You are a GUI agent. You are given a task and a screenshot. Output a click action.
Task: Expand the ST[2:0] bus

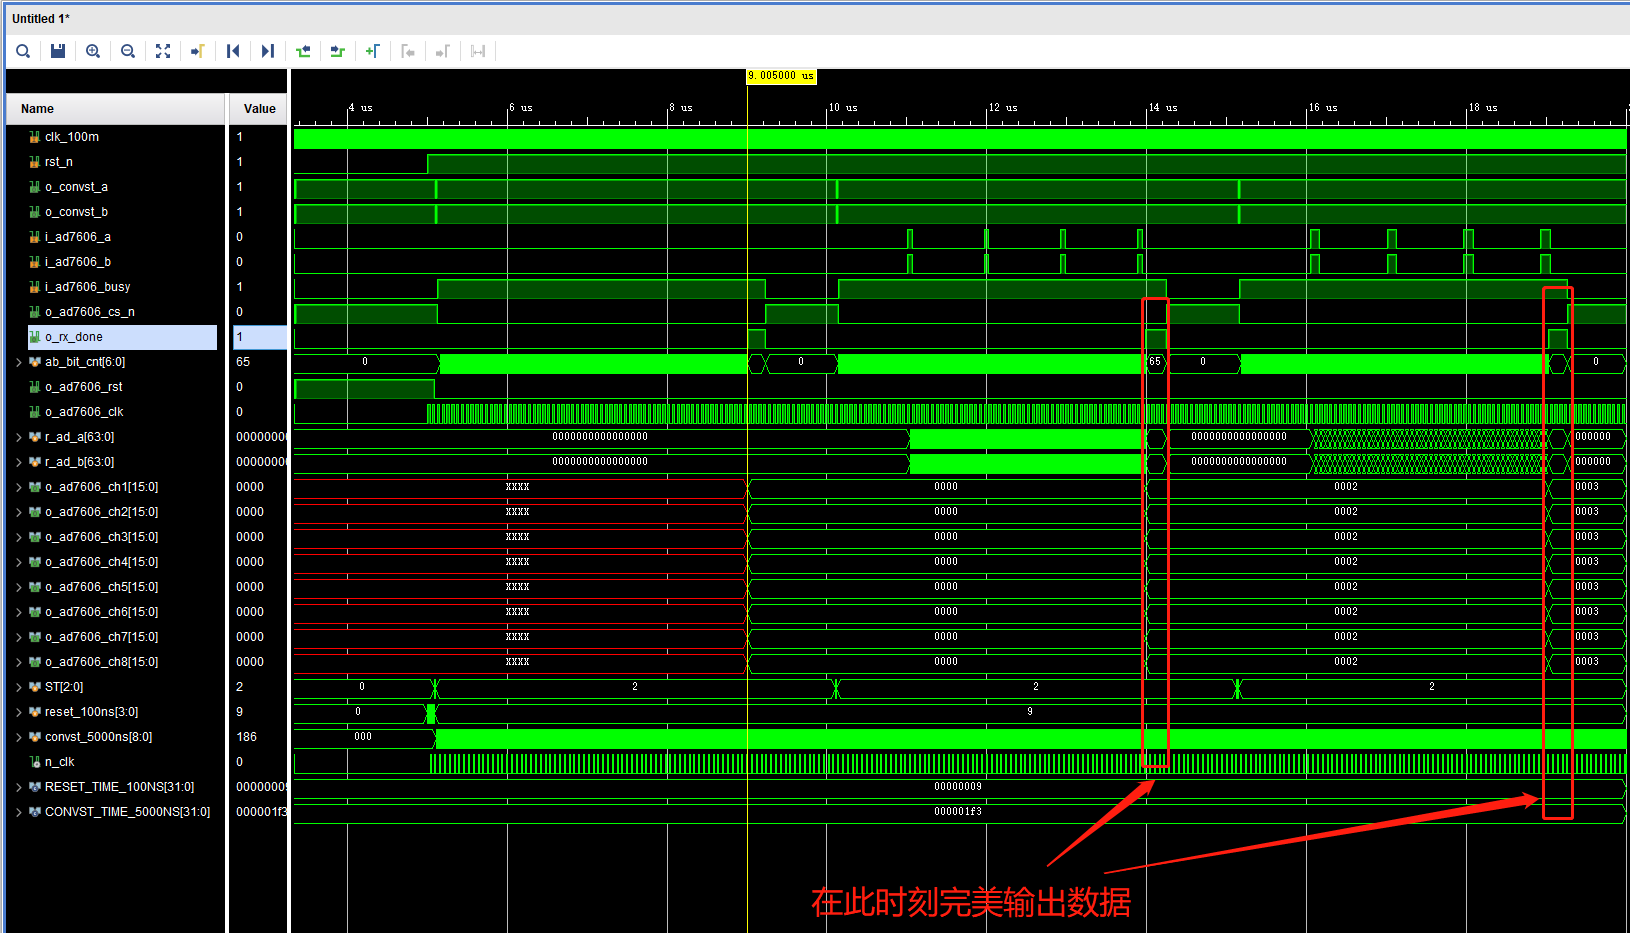(x=19, y=687)
